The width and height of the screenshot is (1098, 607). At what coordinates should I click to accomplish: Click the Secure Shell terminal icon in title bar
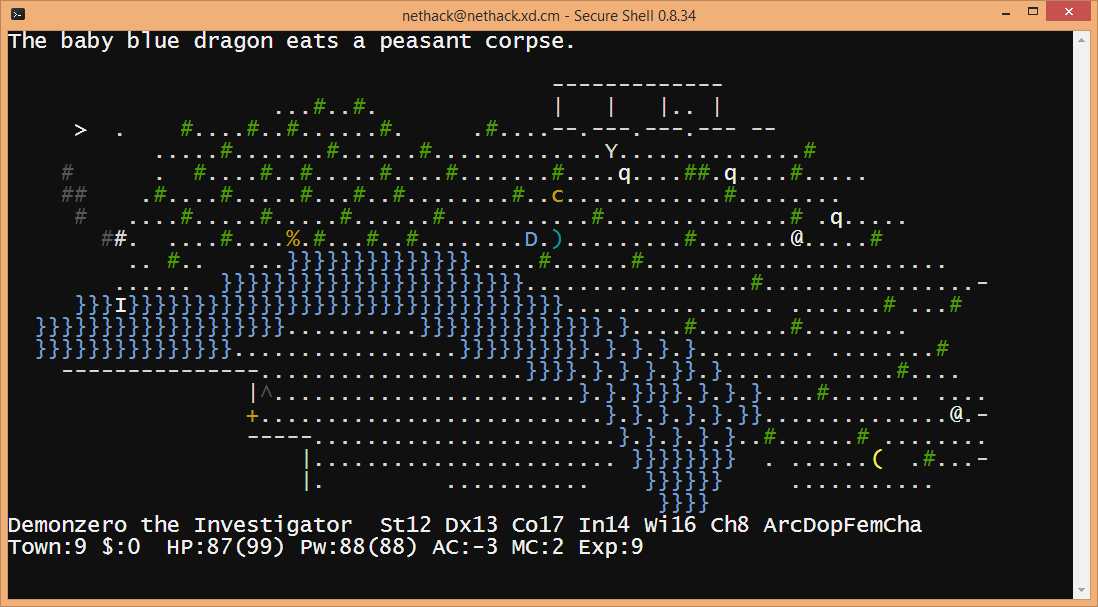(x=19, y=14)
